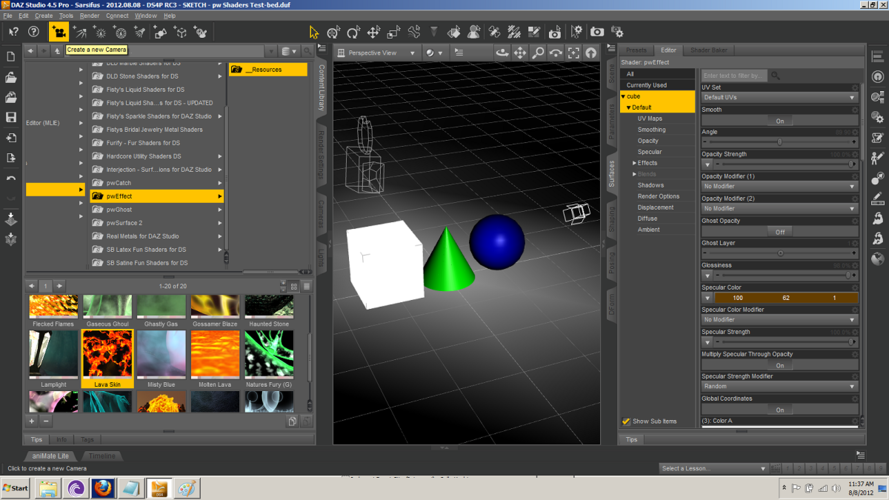Screen dimensions: 889x500
Task: Click the What's This help arrow icon
Action: (x=14, y=32)
